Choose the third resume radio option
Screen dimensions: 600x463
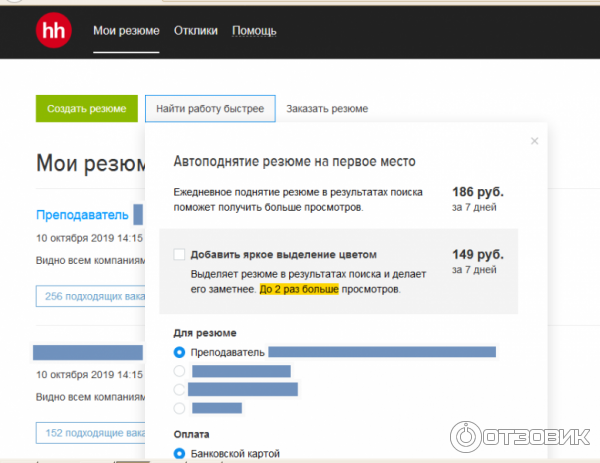tap(180, 389)
